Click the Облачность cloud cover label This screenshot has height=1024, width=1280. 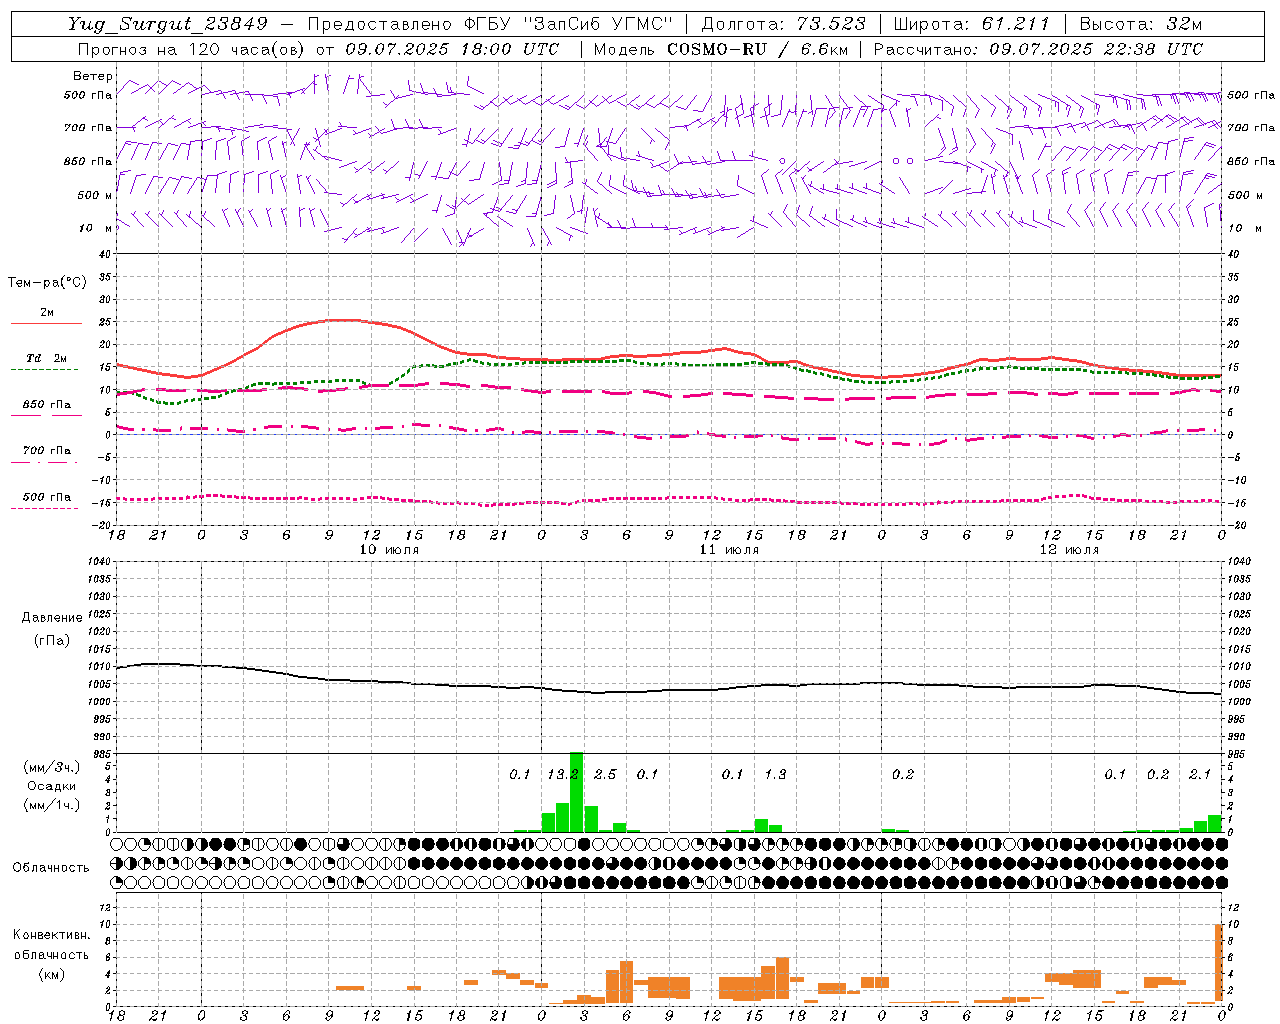pos(51,868)
